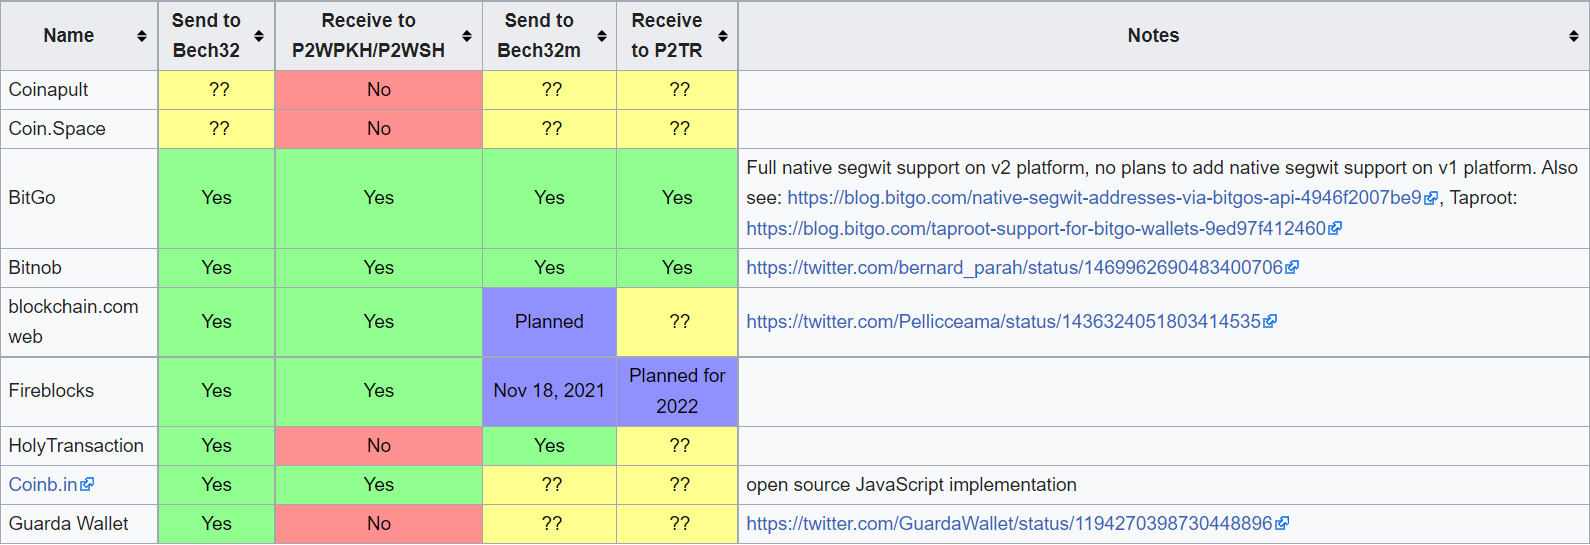Sort by Notes column arrows
This screenshot has width=1590, height=545.
tap(1574, 36)
